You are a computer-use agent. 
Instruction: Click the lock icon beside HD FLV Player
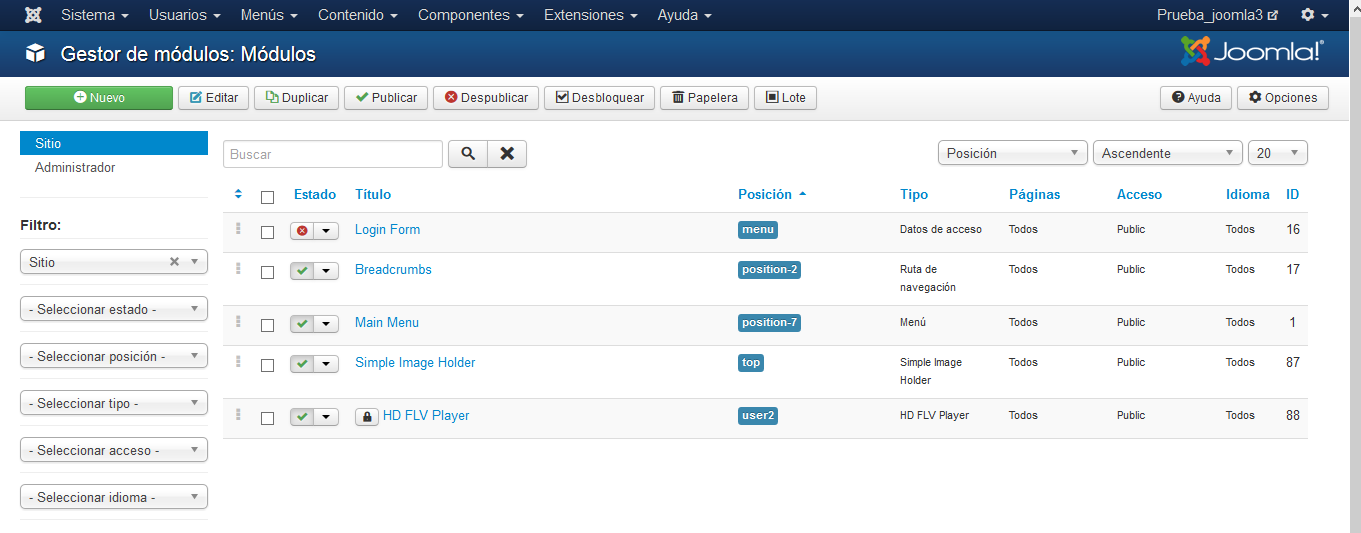(366, 417)
